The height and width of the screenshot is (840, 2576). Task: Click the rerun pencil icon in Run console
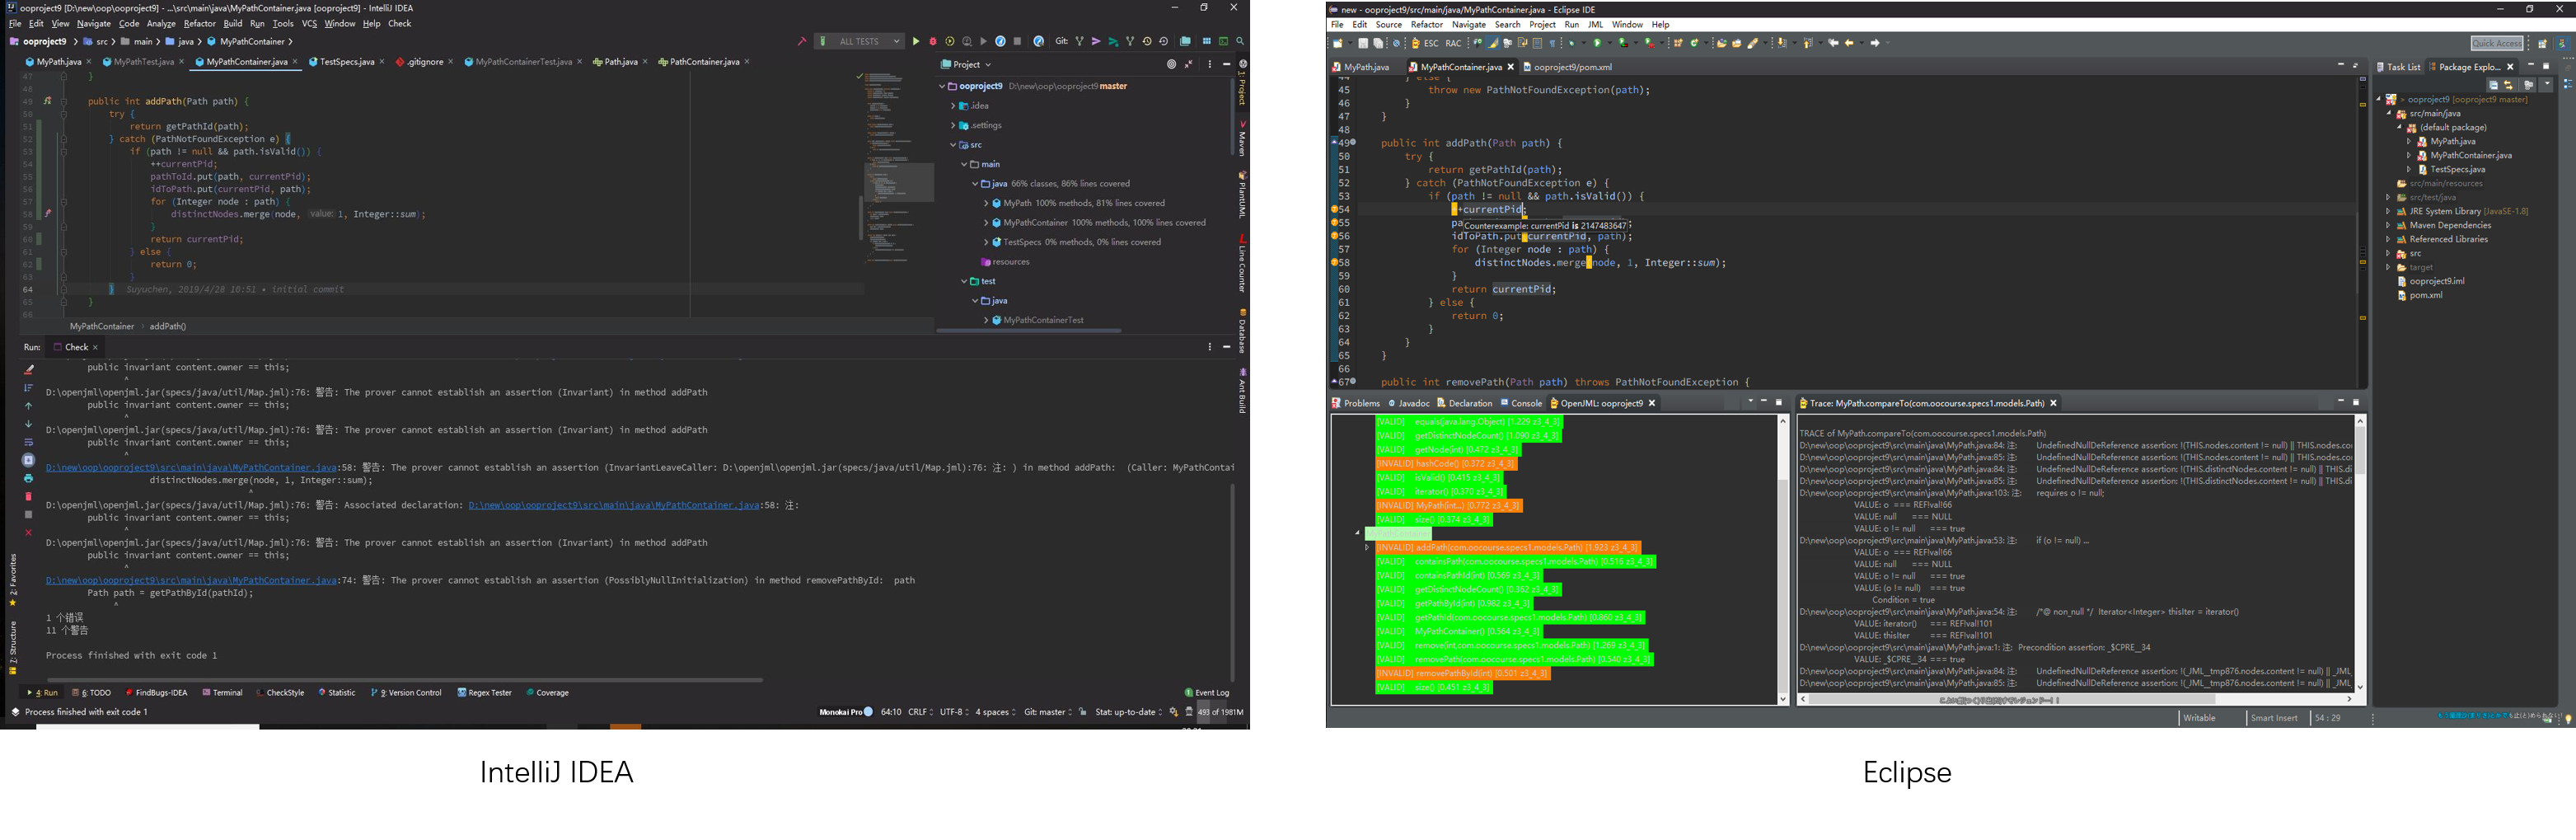point(28,369)
